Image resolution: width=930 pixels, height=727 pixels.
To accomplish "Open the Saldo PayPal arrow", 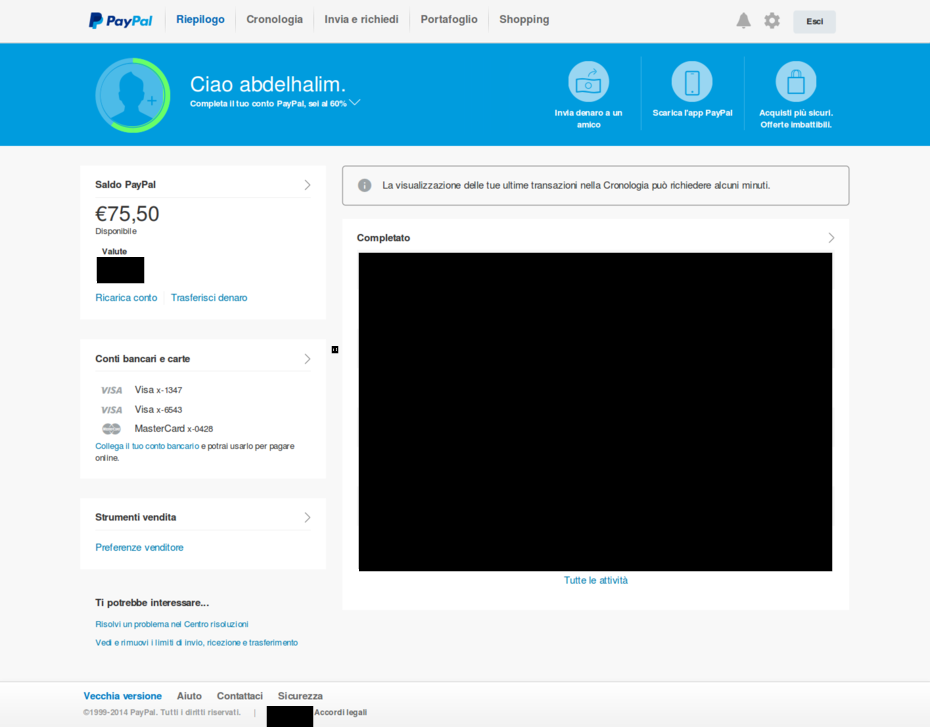I will coord(307,185).
